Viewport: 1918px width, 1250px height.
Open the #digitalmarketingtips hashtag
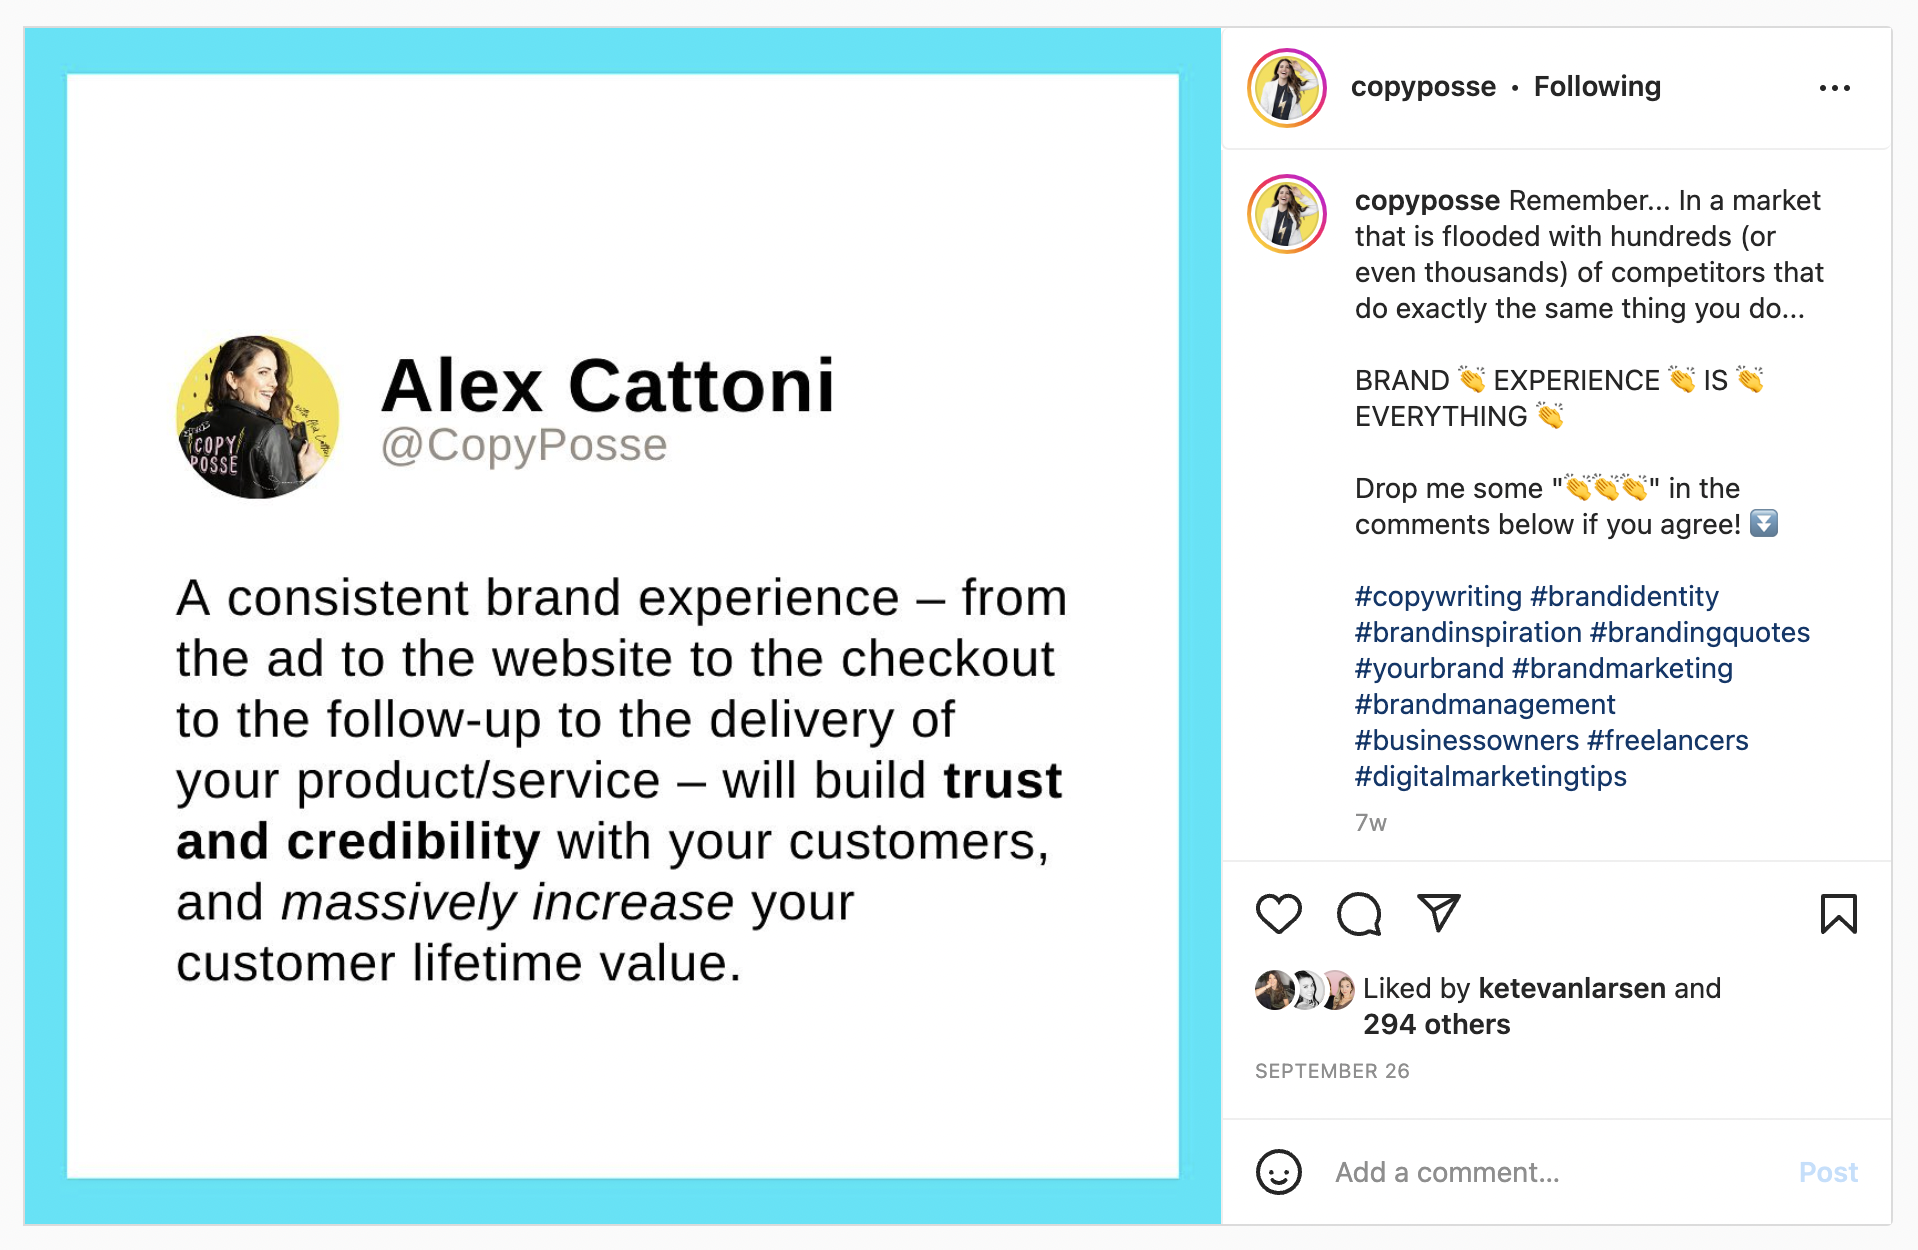pos(1490,777)
